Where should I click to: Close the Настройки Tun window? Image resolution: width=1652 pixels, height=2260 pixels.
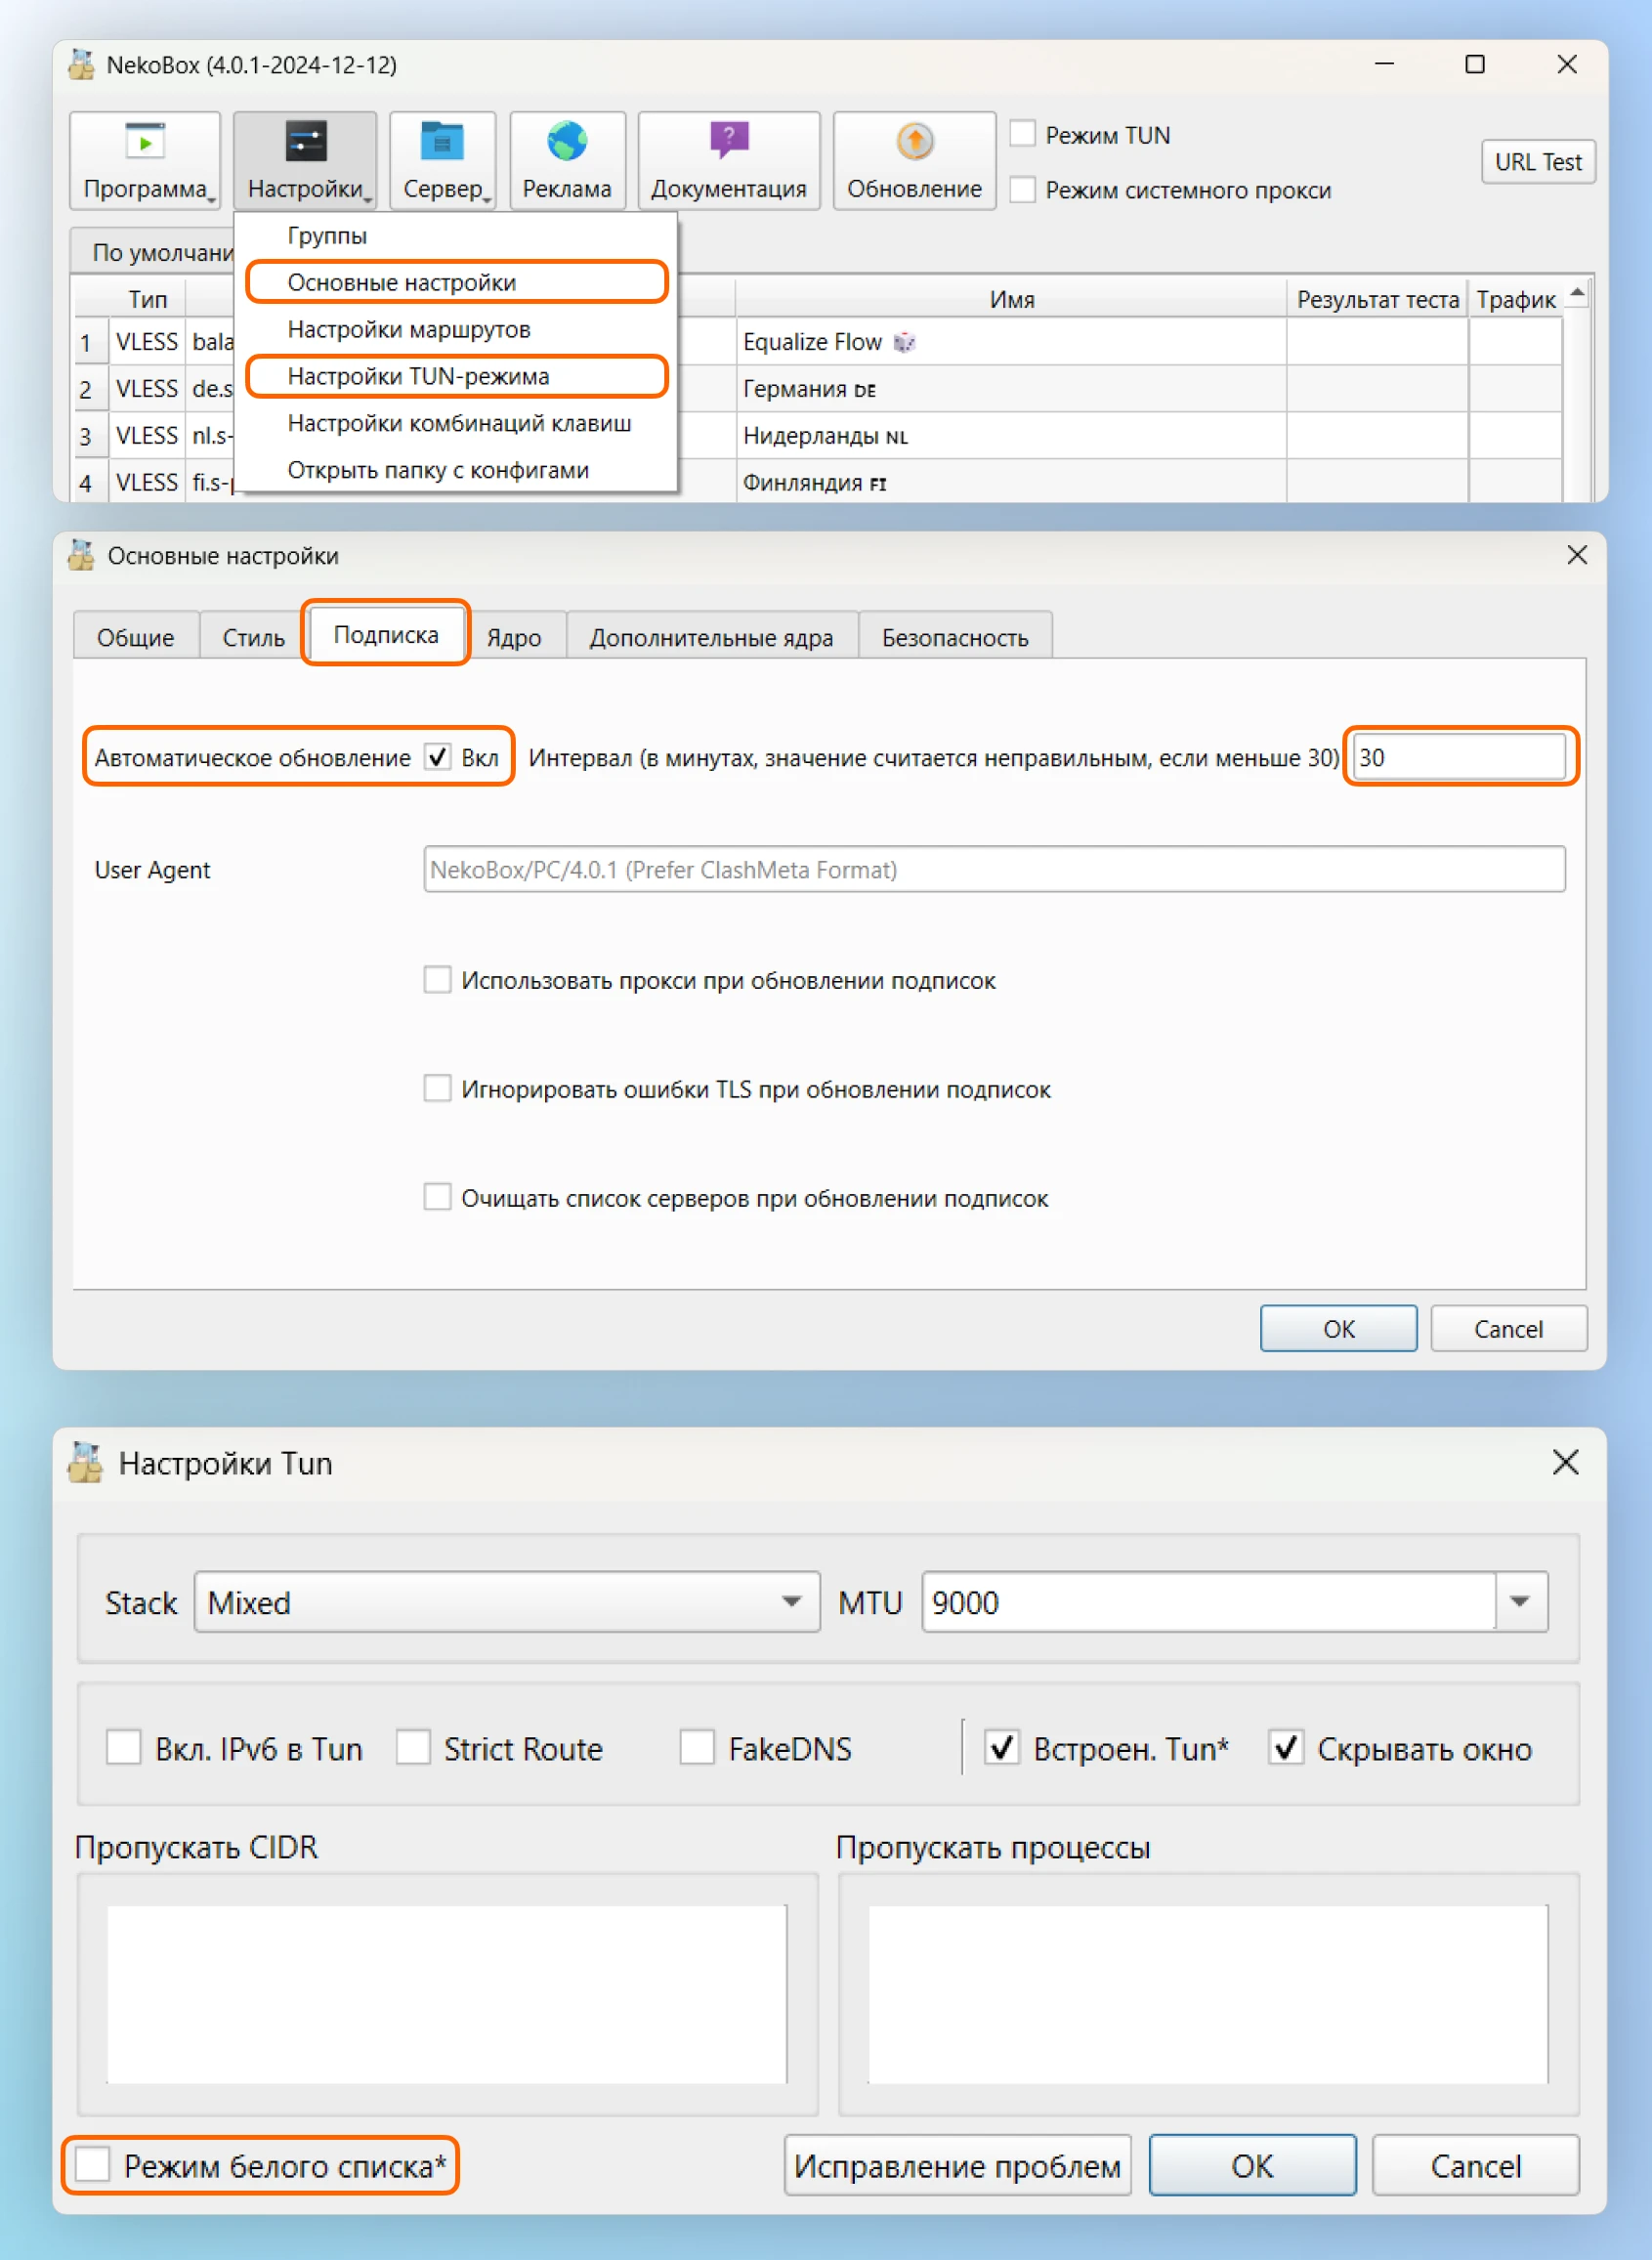coord(1565,1462)
